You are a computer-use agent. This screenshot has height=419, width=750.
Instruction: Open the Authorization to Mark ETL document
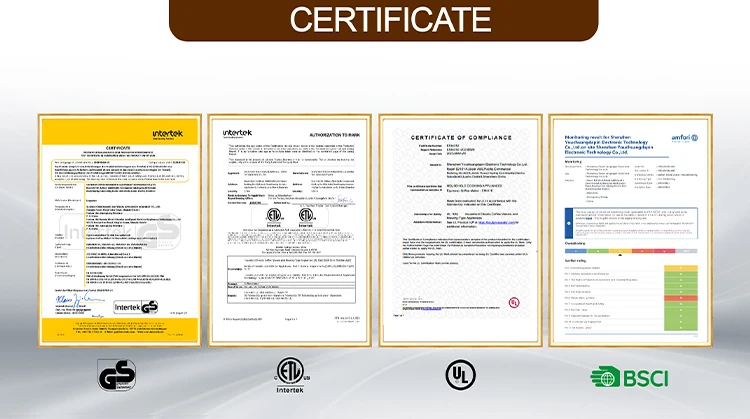click(x=289, y=231)
